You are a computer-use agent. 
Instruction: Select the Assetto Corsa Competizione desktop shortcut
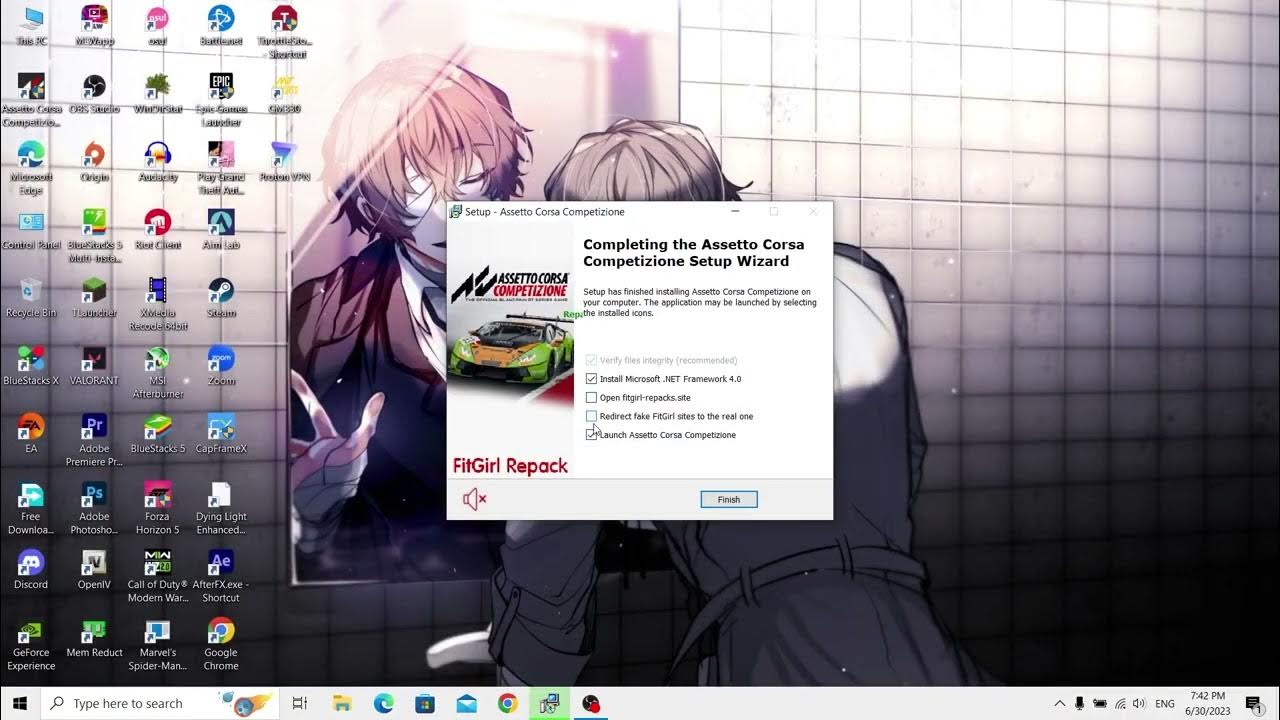pyautogui.click(x=31, y=100)
